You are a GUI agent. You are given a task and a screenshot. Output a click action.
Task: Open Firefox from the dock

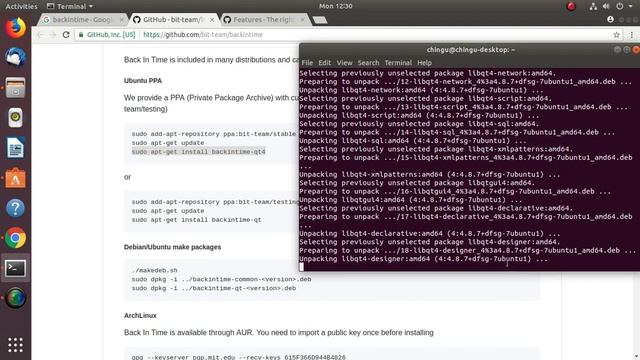16,28
